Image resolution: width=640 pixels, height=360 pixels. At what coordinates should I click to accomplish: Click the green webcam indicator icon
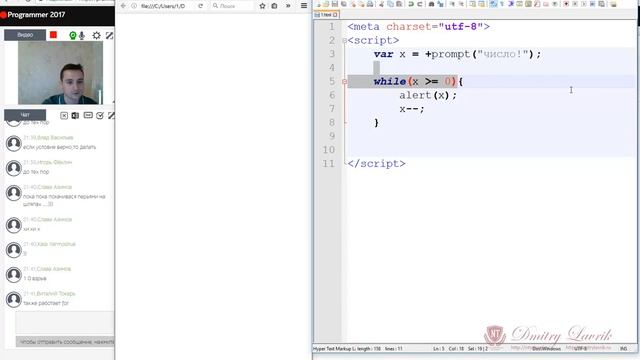pyautogui.click(x=73, y=36)
